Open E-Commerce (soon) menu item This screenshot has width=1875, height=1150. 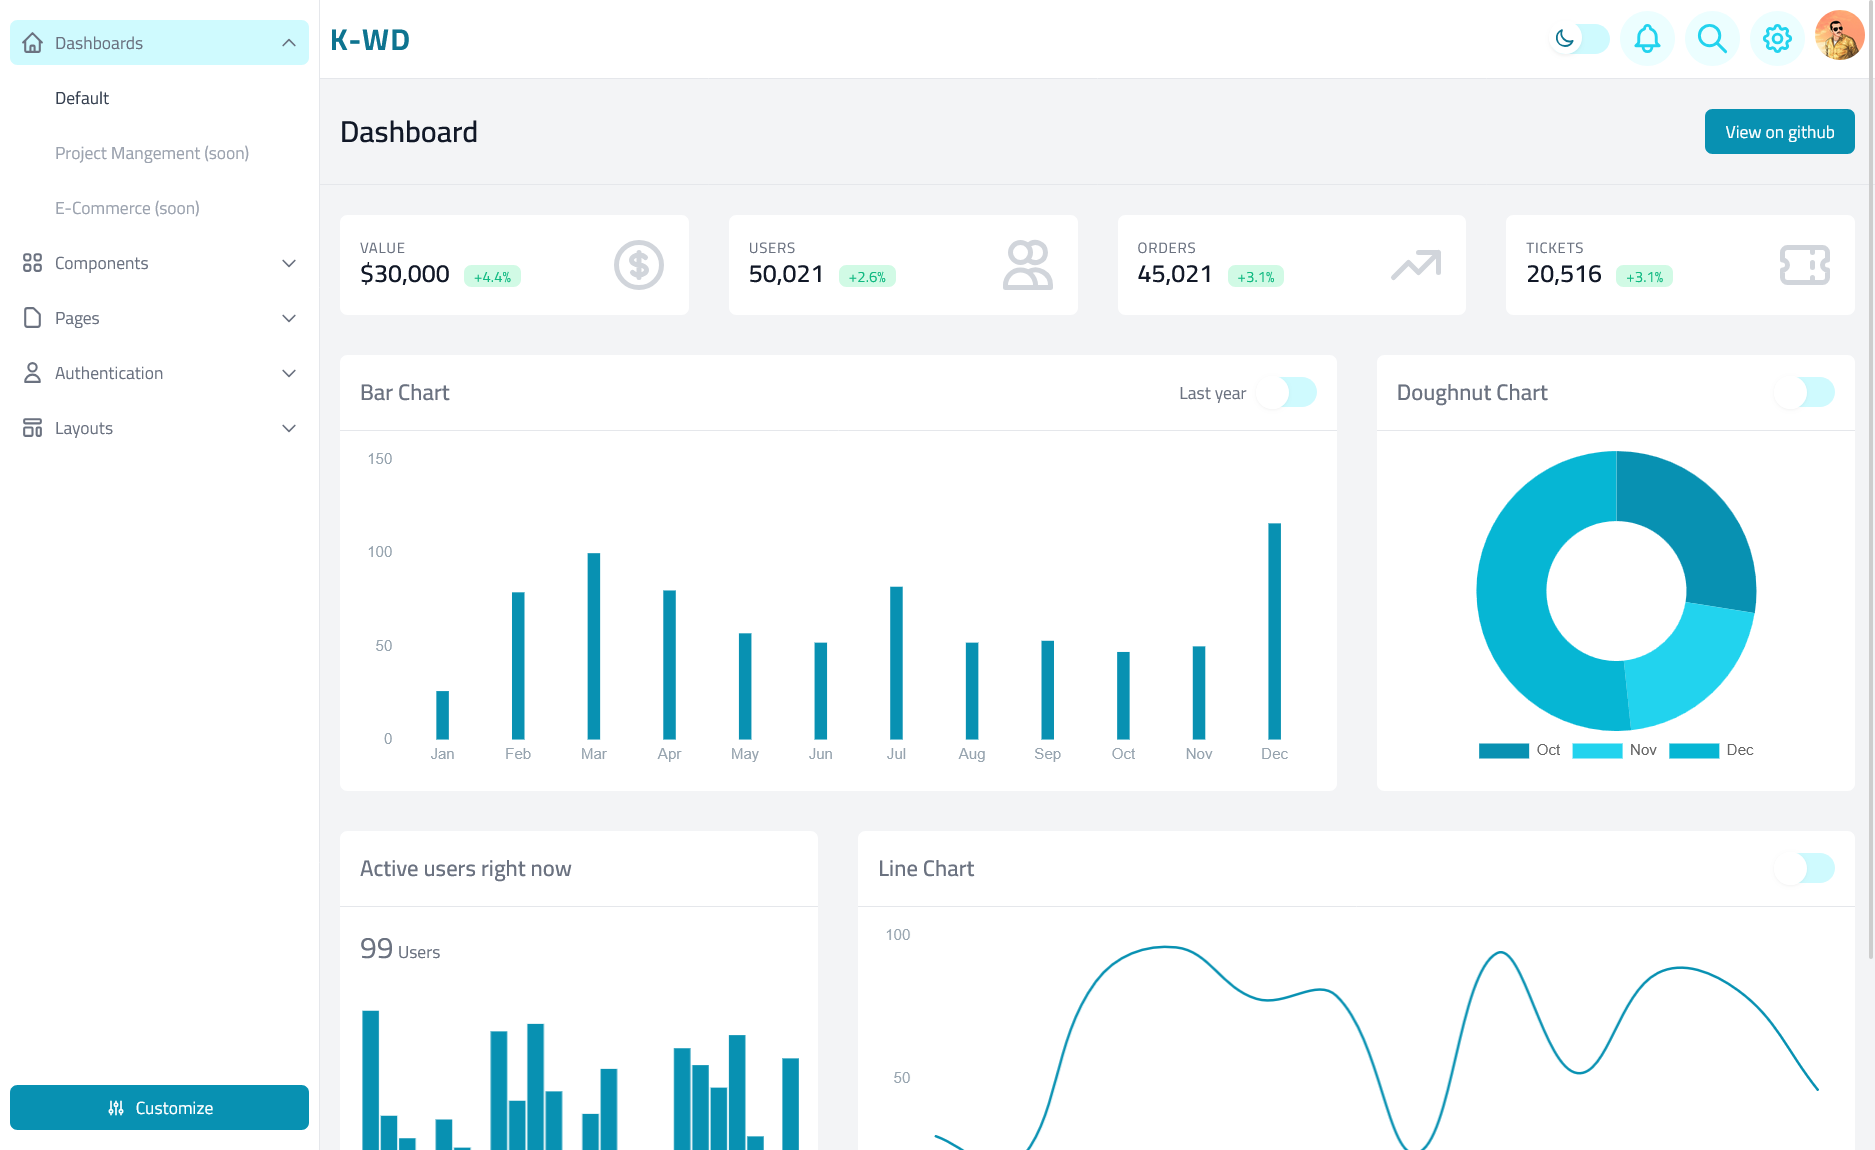pos(127,208)
